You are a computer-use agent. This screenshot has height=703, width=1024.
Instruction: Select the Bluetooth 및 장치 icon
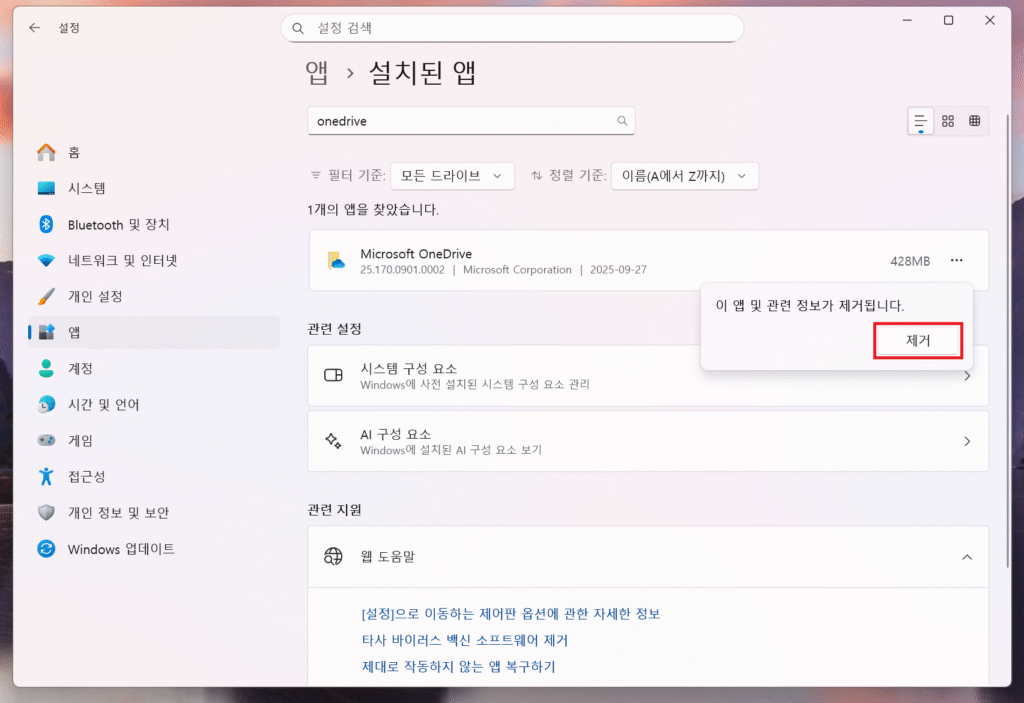pos(46,224)
